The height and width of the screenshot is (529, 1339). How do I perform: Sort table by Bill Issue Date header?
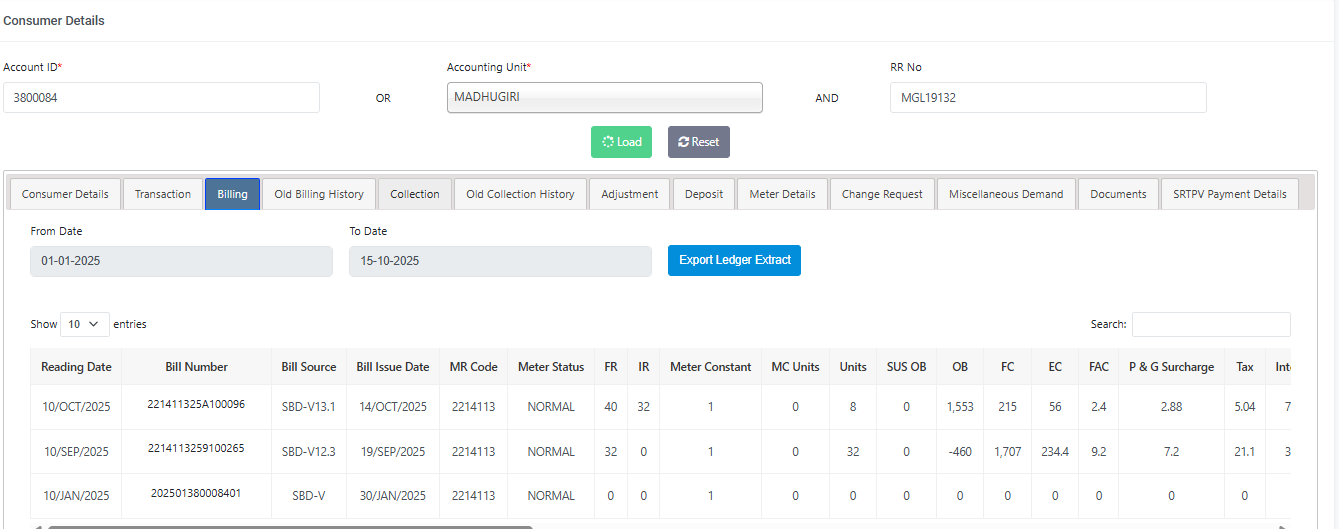392,367
